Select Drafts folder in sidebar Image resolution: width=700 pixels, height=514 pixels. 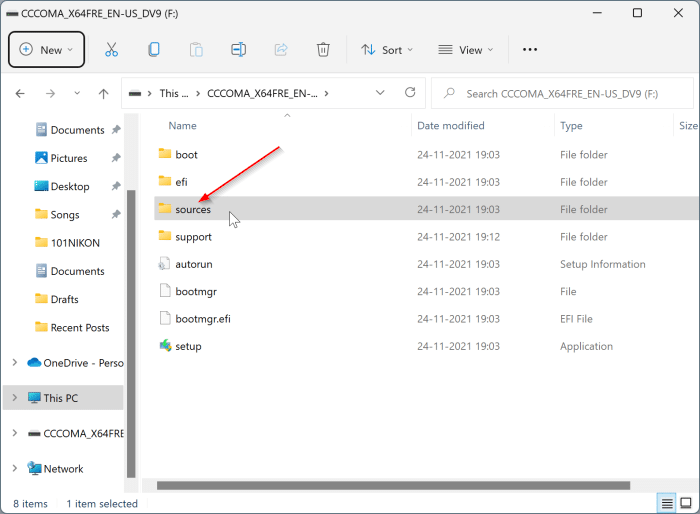[x=64, y=299]
